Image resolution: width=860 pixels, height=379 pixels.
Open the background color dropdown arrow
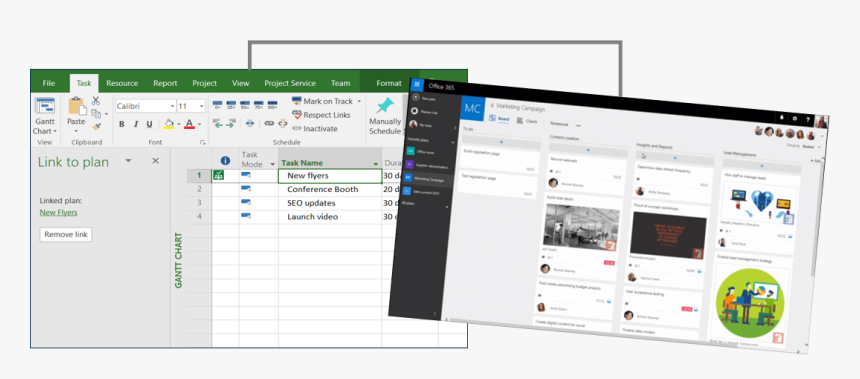(x=179, y=125)
